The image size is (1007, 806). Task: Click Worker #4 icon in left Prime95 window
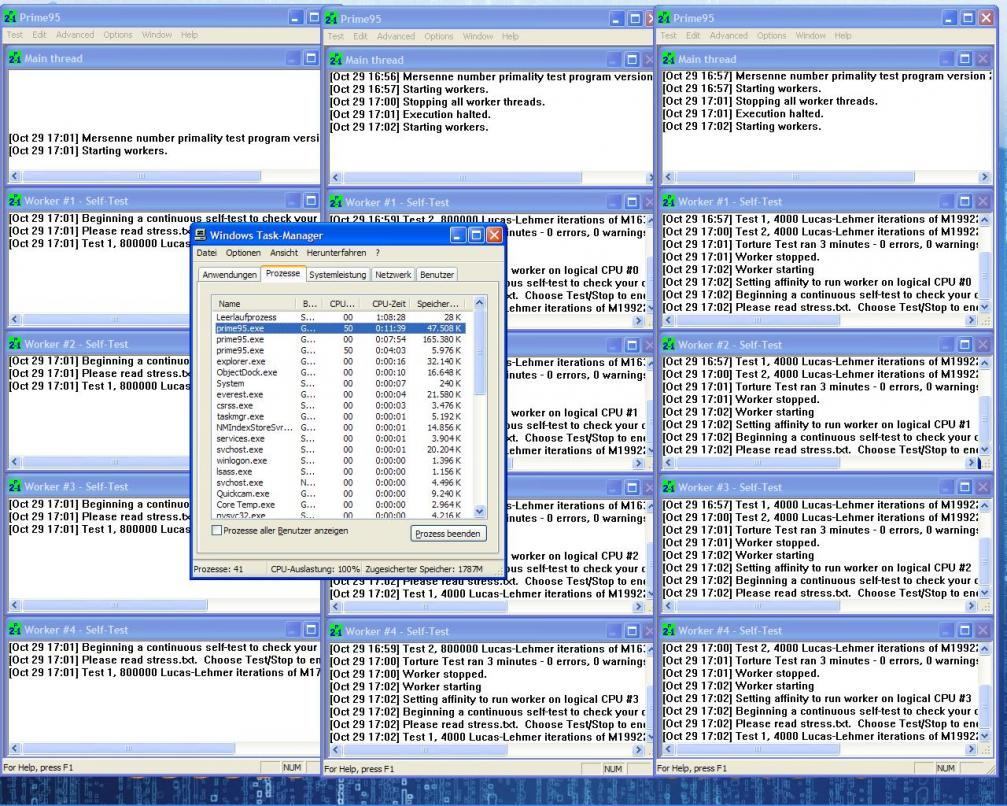coord(15,630)
